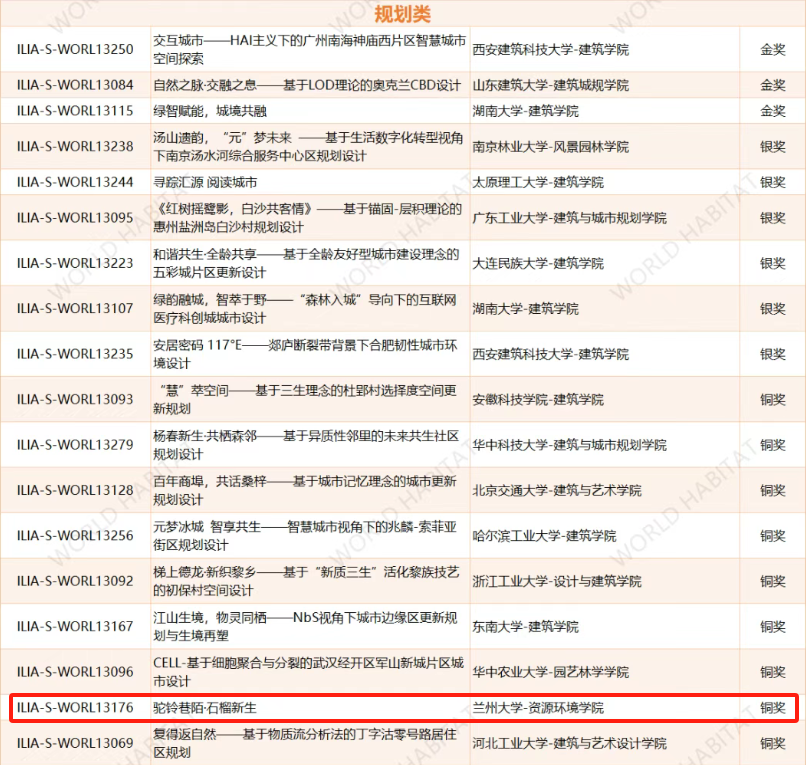
Task: Click school 华中科技大学-建筑与城市规划学院
Action: pyautogui.click(x=570, y=445)
